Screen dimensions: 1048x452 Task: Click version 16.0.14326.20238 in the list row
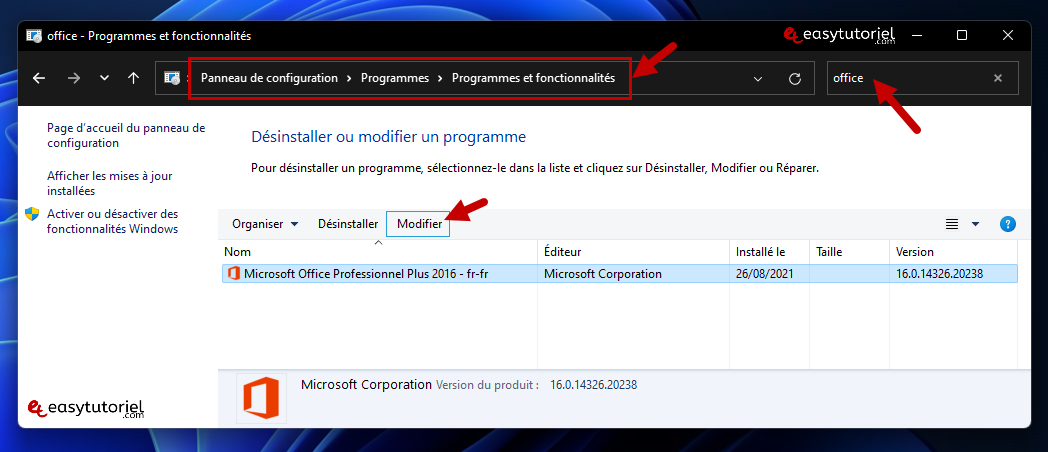click(x=940, y=273)
